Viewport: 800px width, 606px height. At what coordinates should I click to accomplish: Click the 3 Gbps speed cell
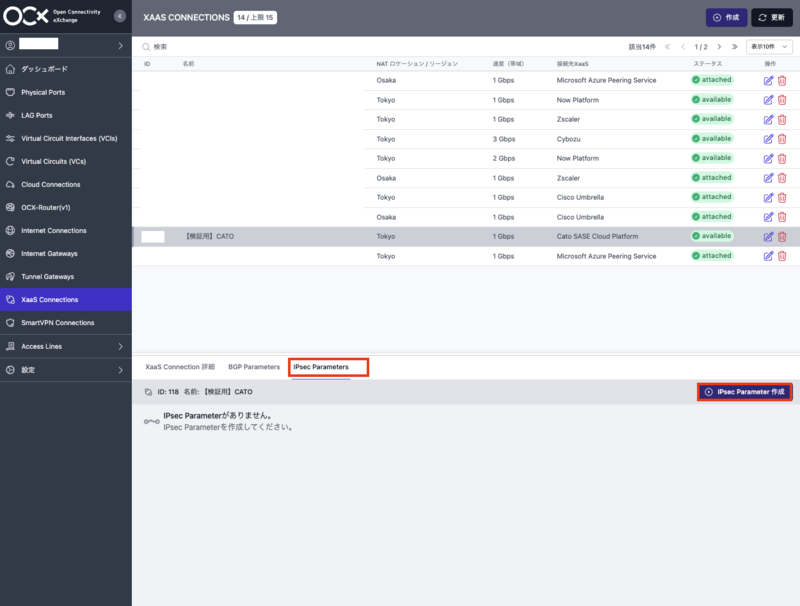tap(504, 139)
